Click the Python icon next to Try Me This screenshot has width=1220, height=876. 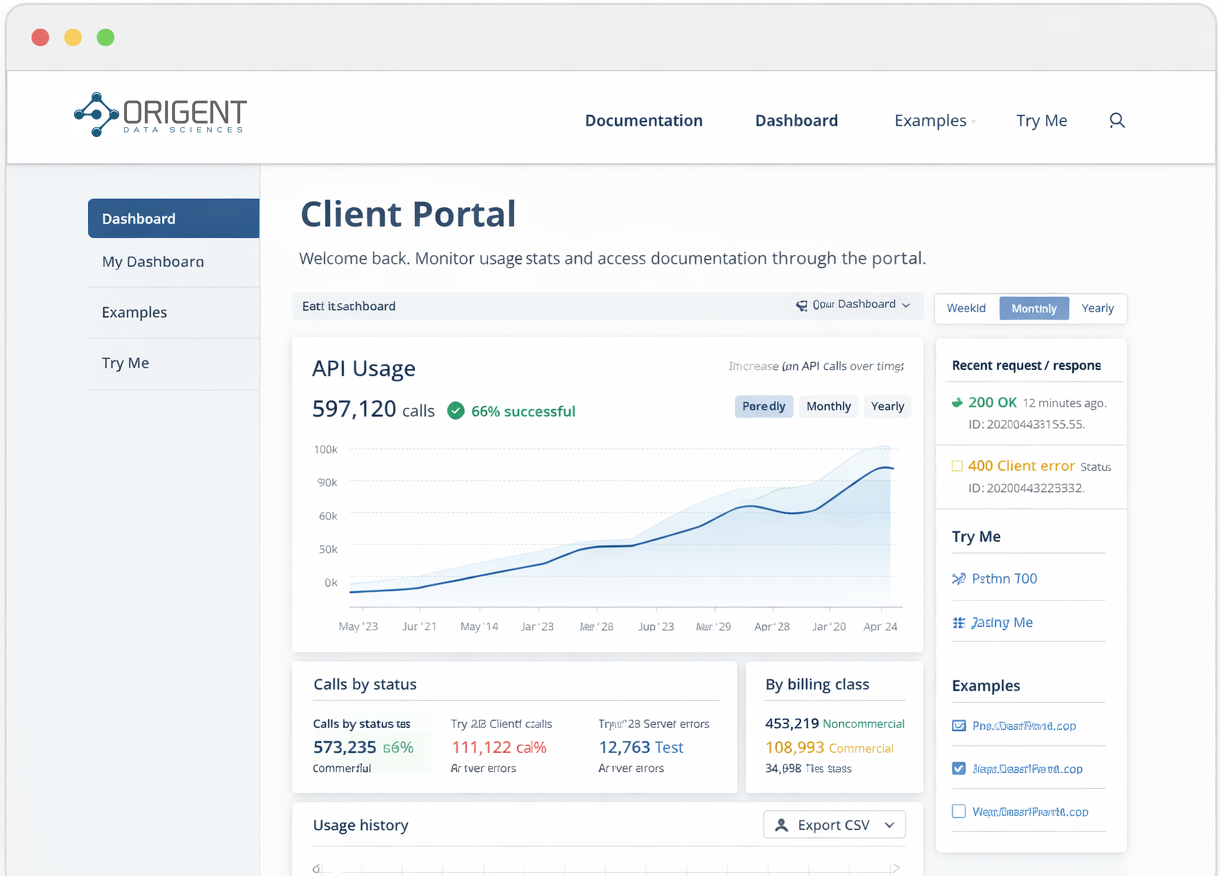tap(960, 578)
